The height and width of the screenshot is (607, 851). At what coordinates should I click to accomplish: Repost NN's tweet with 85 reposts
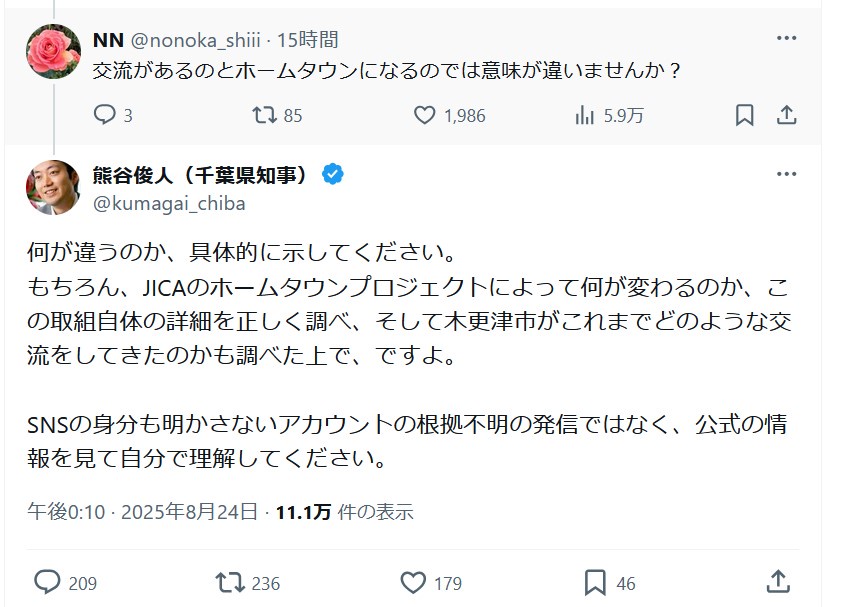264,115
